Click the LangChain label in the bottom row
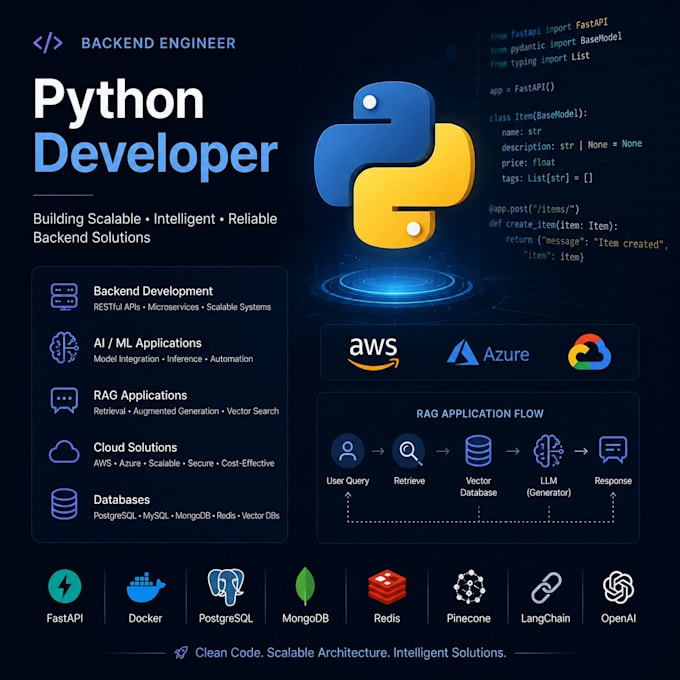Viewport: 680px width, 680px height. pyautogui.click(x=546, y=618)
